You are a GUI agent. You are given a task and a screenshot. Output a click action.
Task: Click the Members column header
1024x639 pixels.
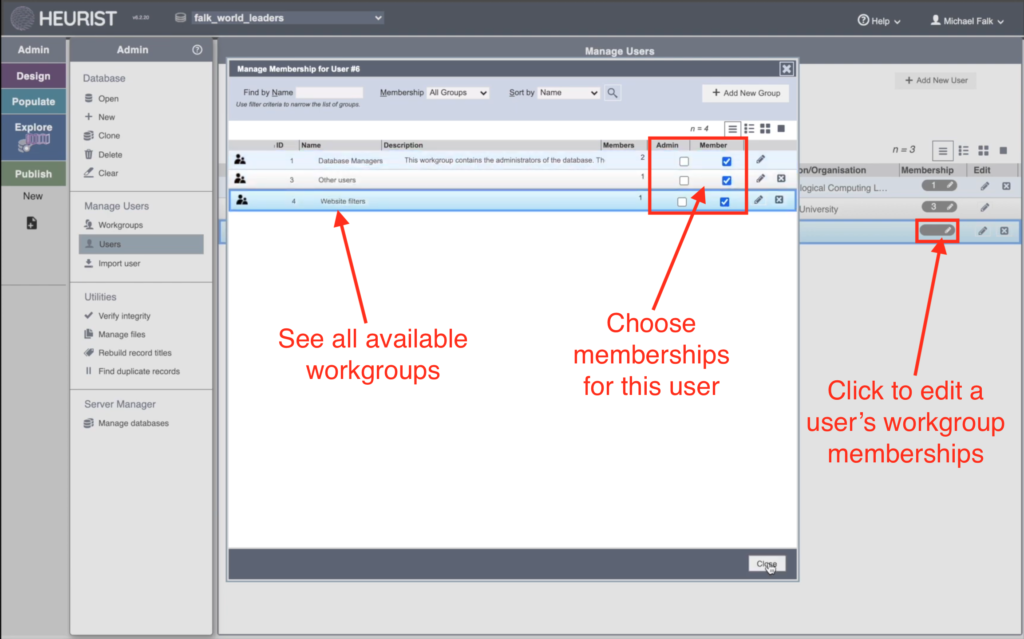tap(618, 145)
